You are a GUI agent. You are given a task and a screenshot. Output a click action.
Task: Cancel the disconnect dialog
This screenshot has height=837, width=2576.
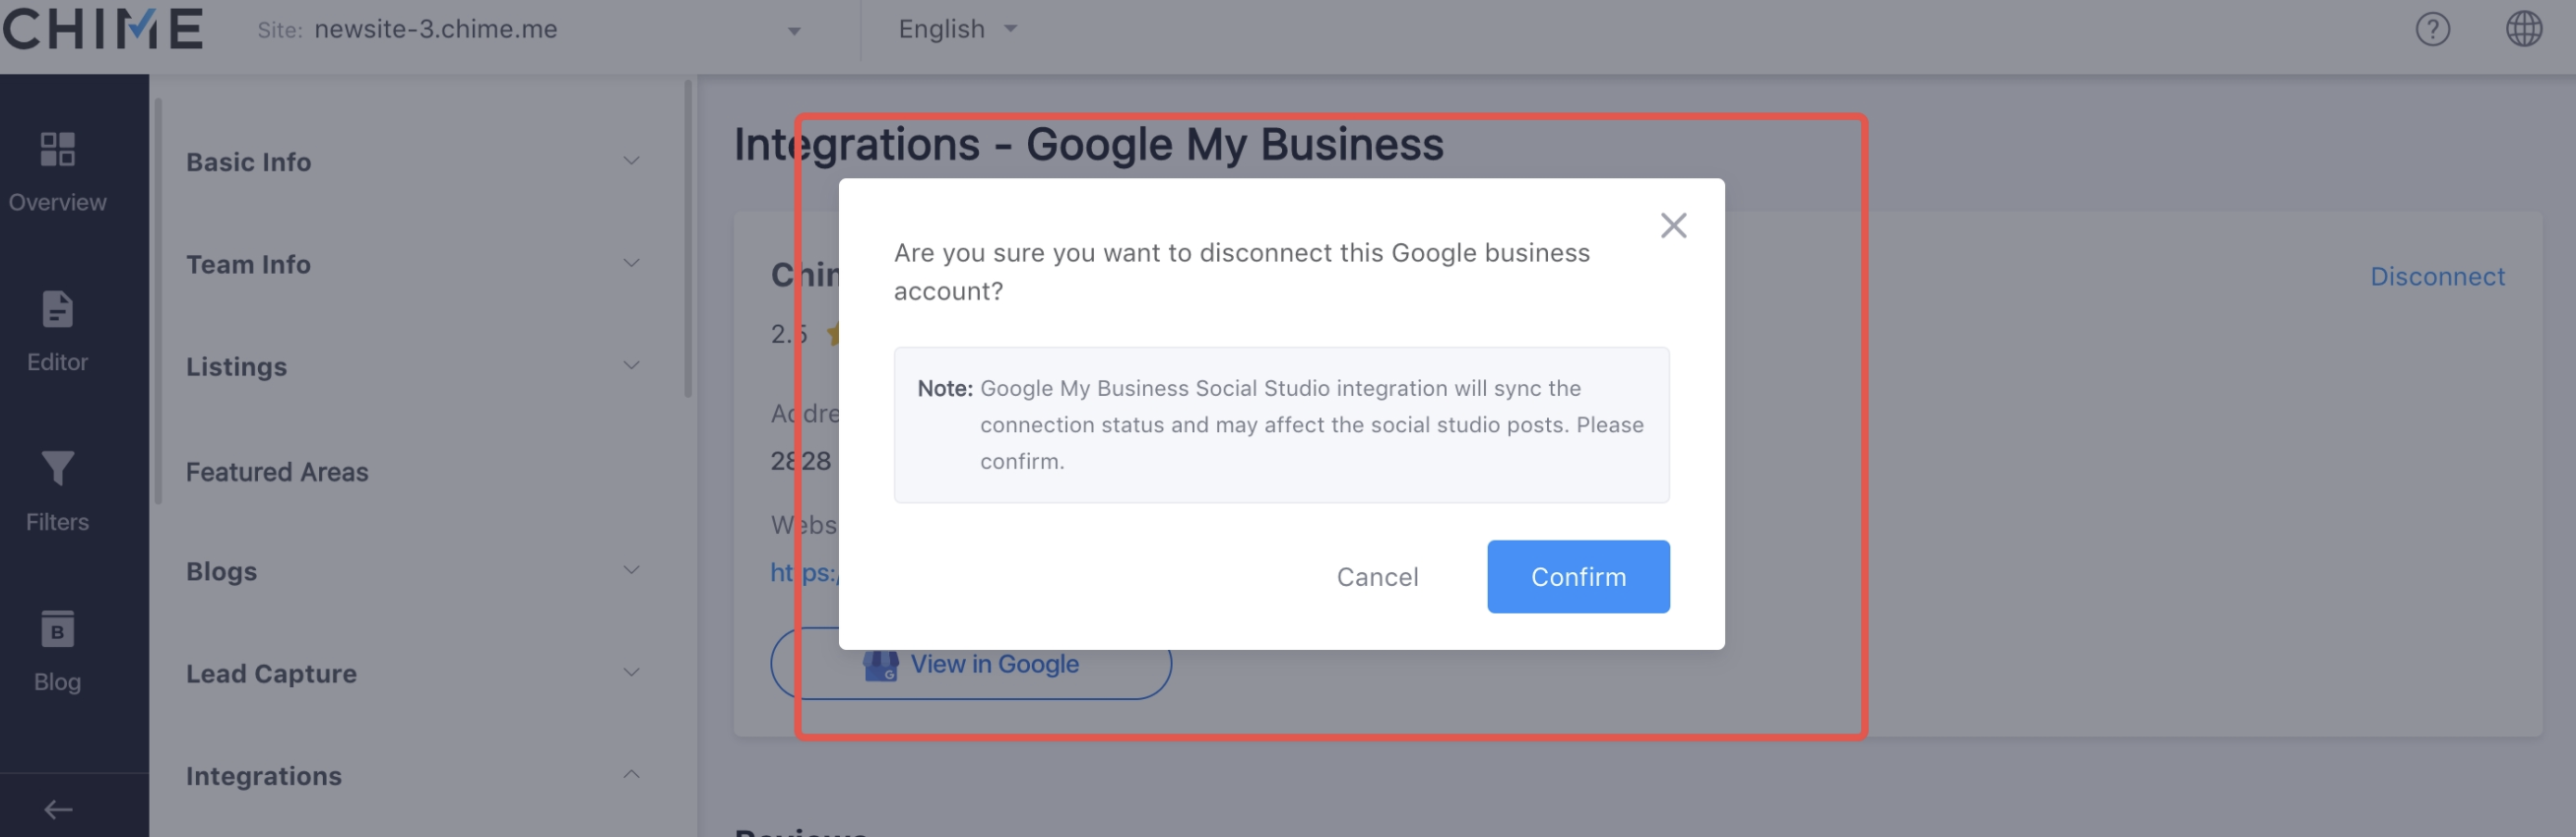pos(1377,576)
